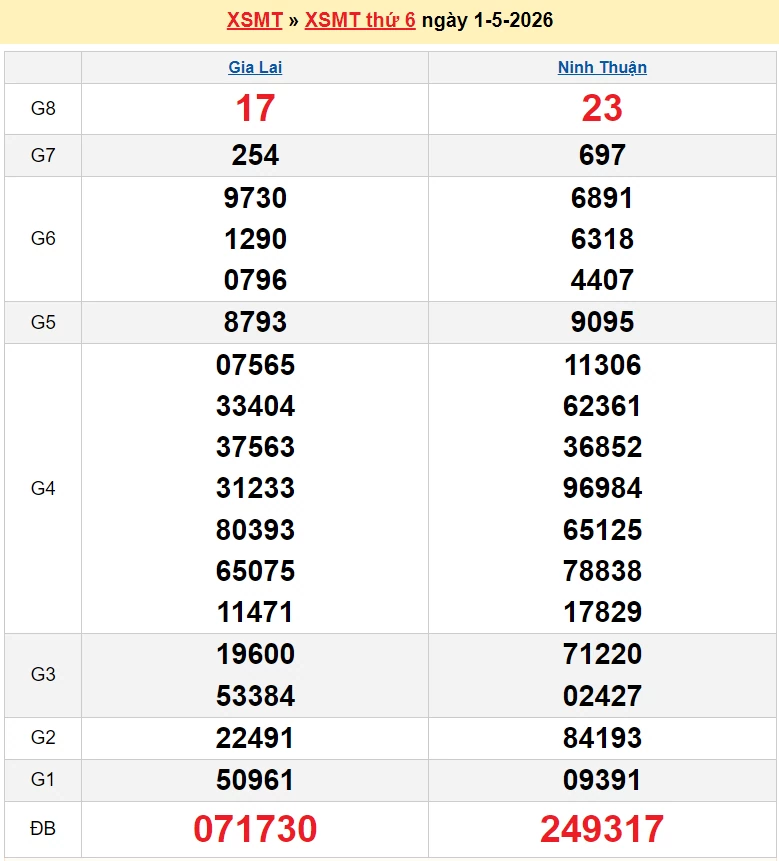779x861 pixels.
Task: Select Gia Lai G6 number 9730
Action: point(255,198)
